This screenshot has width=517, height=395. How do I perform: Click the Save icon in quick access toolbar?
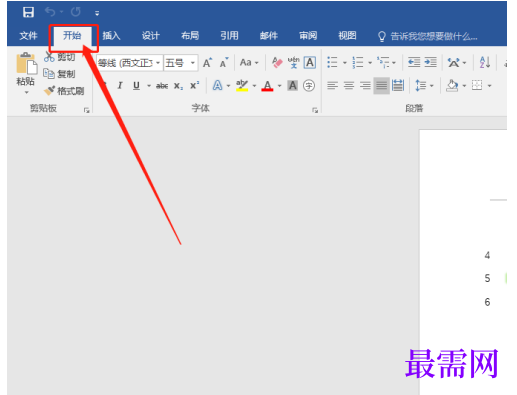click(x=28, y=12)
